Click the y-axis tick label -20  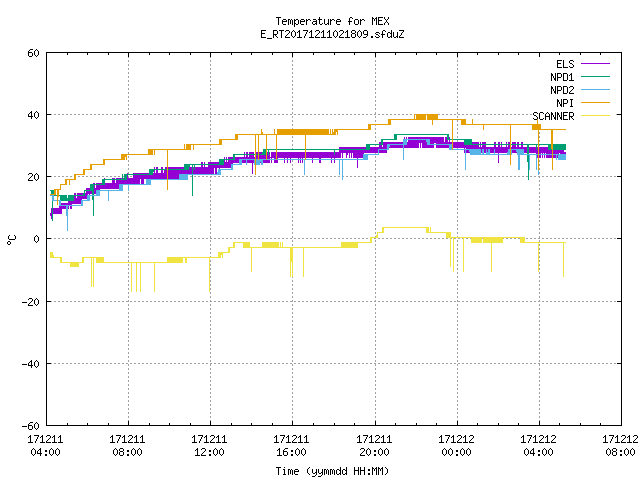click(x=31, y=302)
